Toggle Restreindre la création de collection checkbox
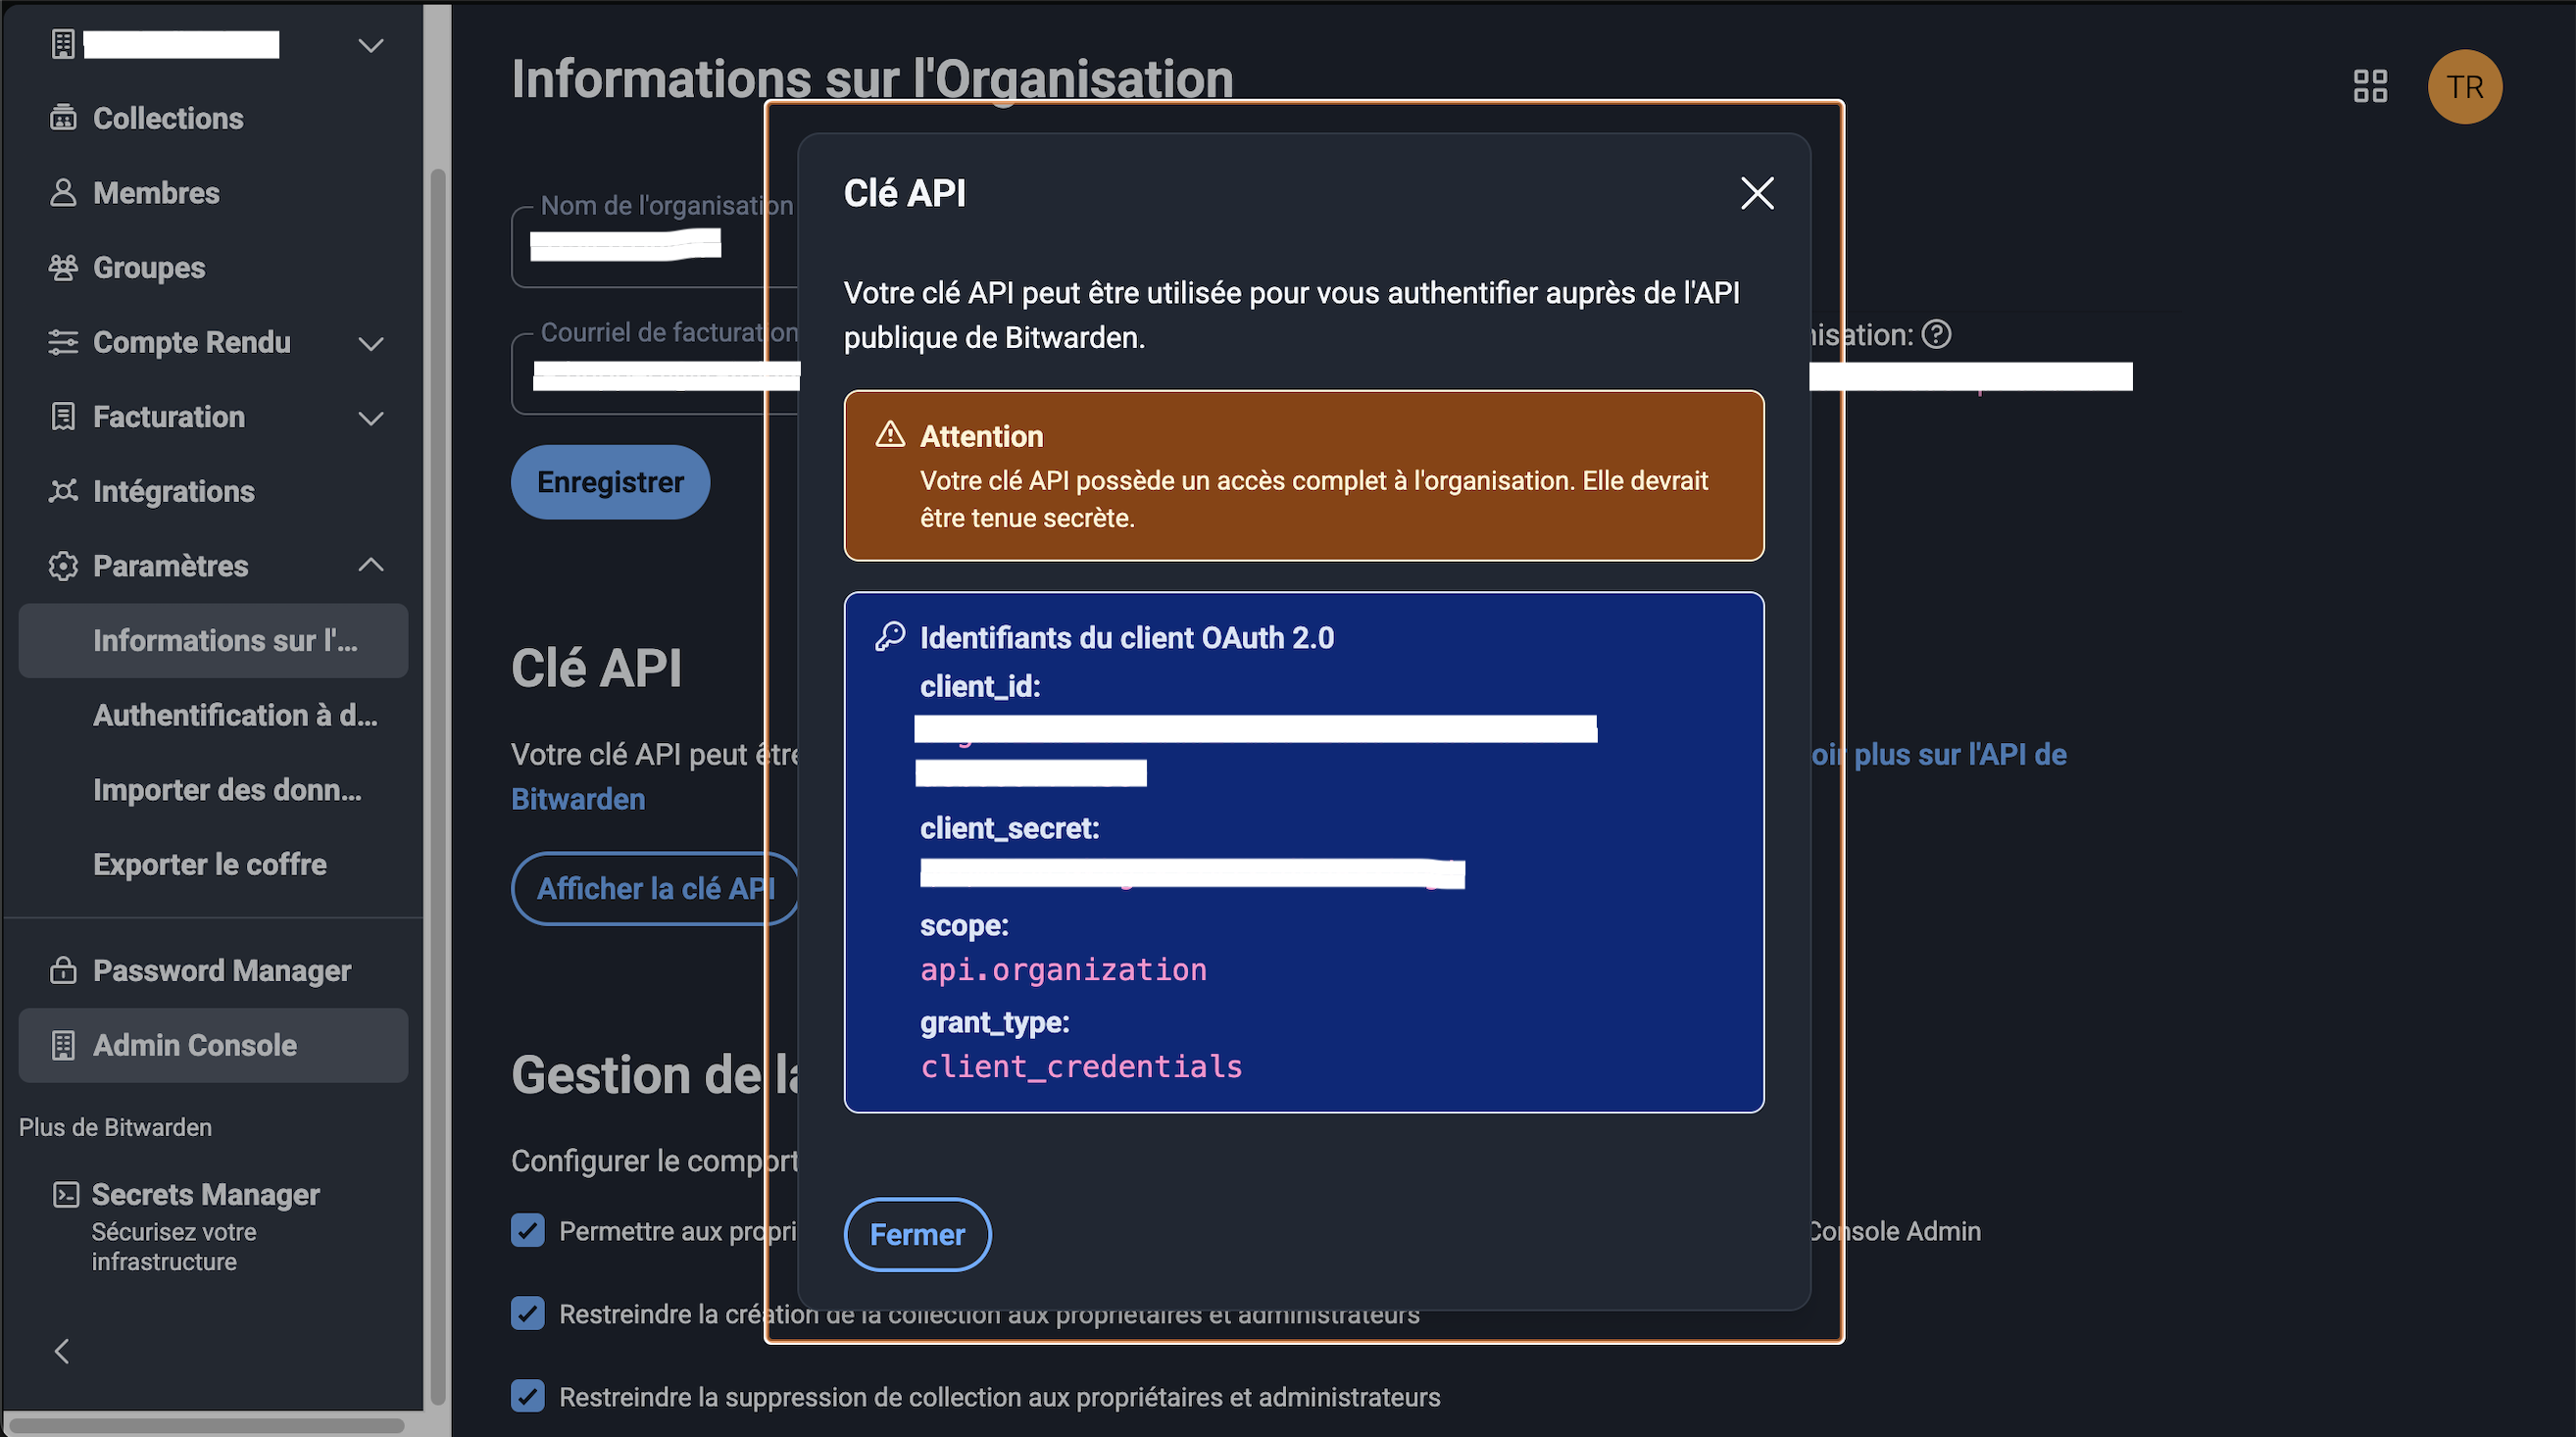This screenshot has width=2576, height=1437. (x=528, y=1313)
